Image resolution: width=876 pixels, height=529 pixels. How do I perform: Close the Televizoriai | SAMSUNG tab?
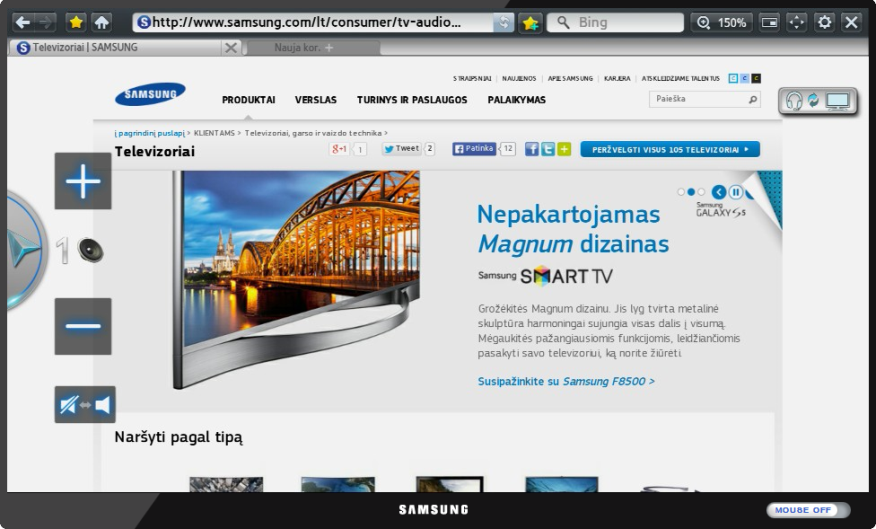click(x=230, y=47)
